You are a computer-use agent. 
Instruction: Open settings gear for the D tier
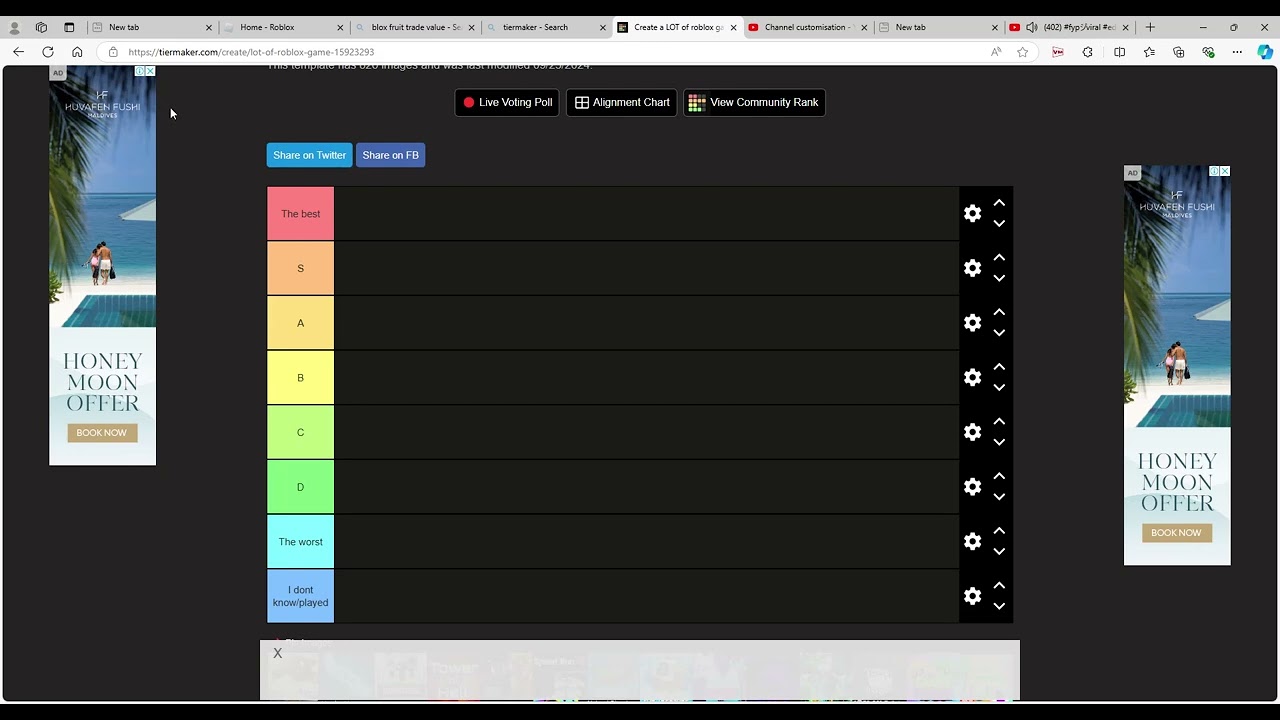coord(972,487)
